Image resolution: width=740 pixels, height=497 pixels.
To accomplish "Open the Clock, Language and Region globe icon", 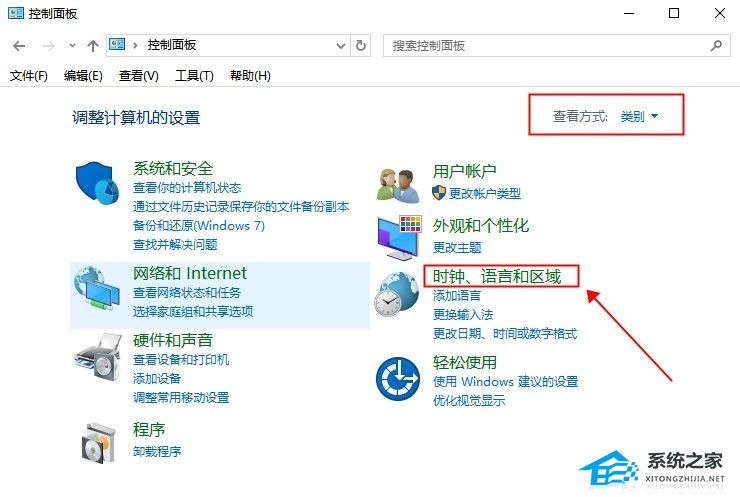I will coord(397,294).
